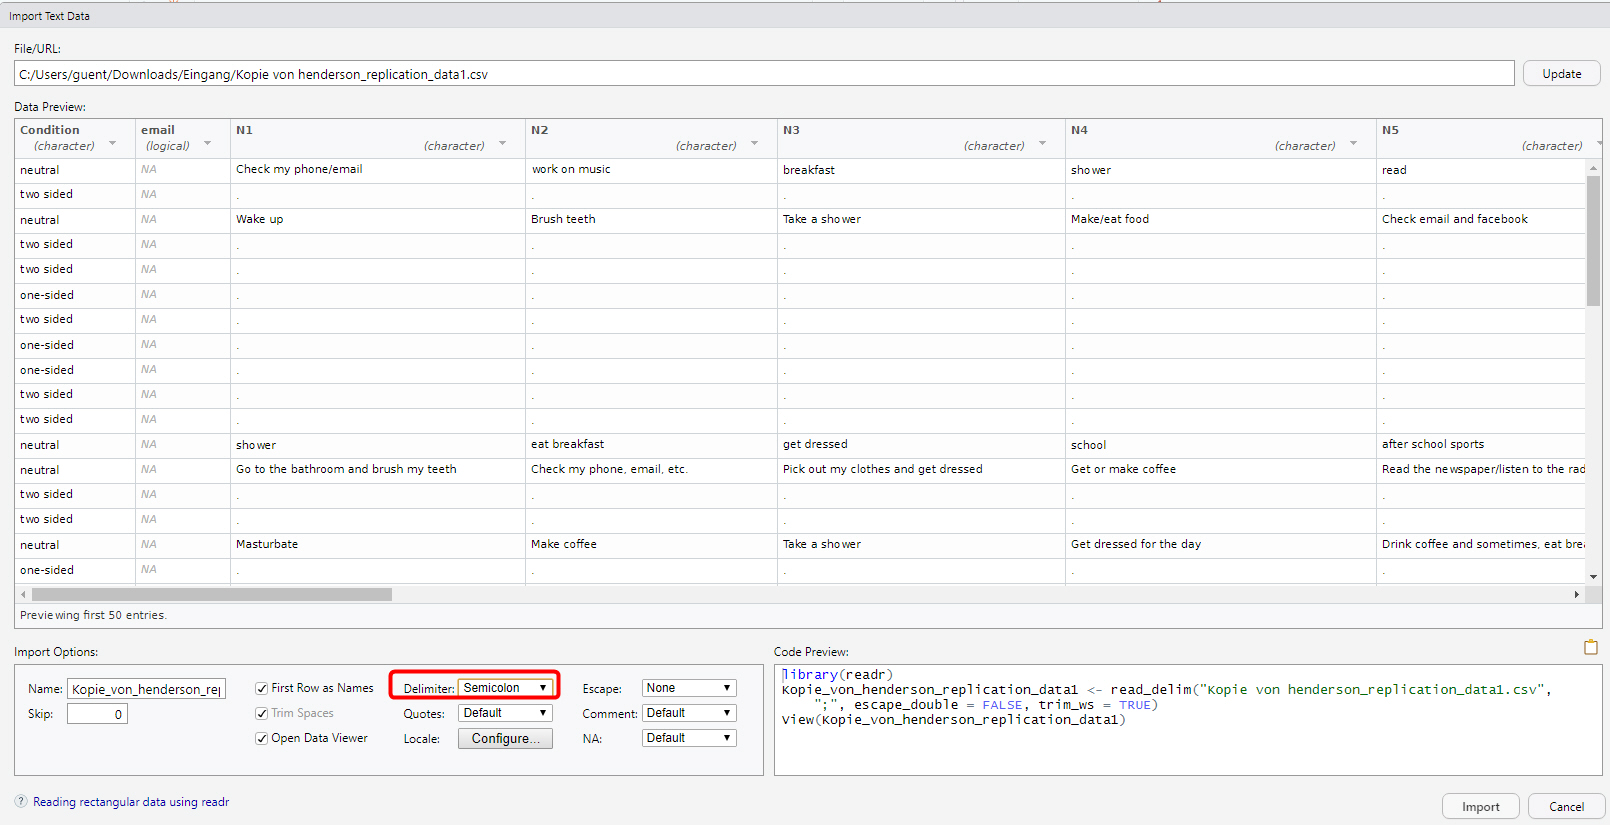Click the data preview scroll-right arrow
Viewport: 1610px width, 825px height.
(1577, 594)
